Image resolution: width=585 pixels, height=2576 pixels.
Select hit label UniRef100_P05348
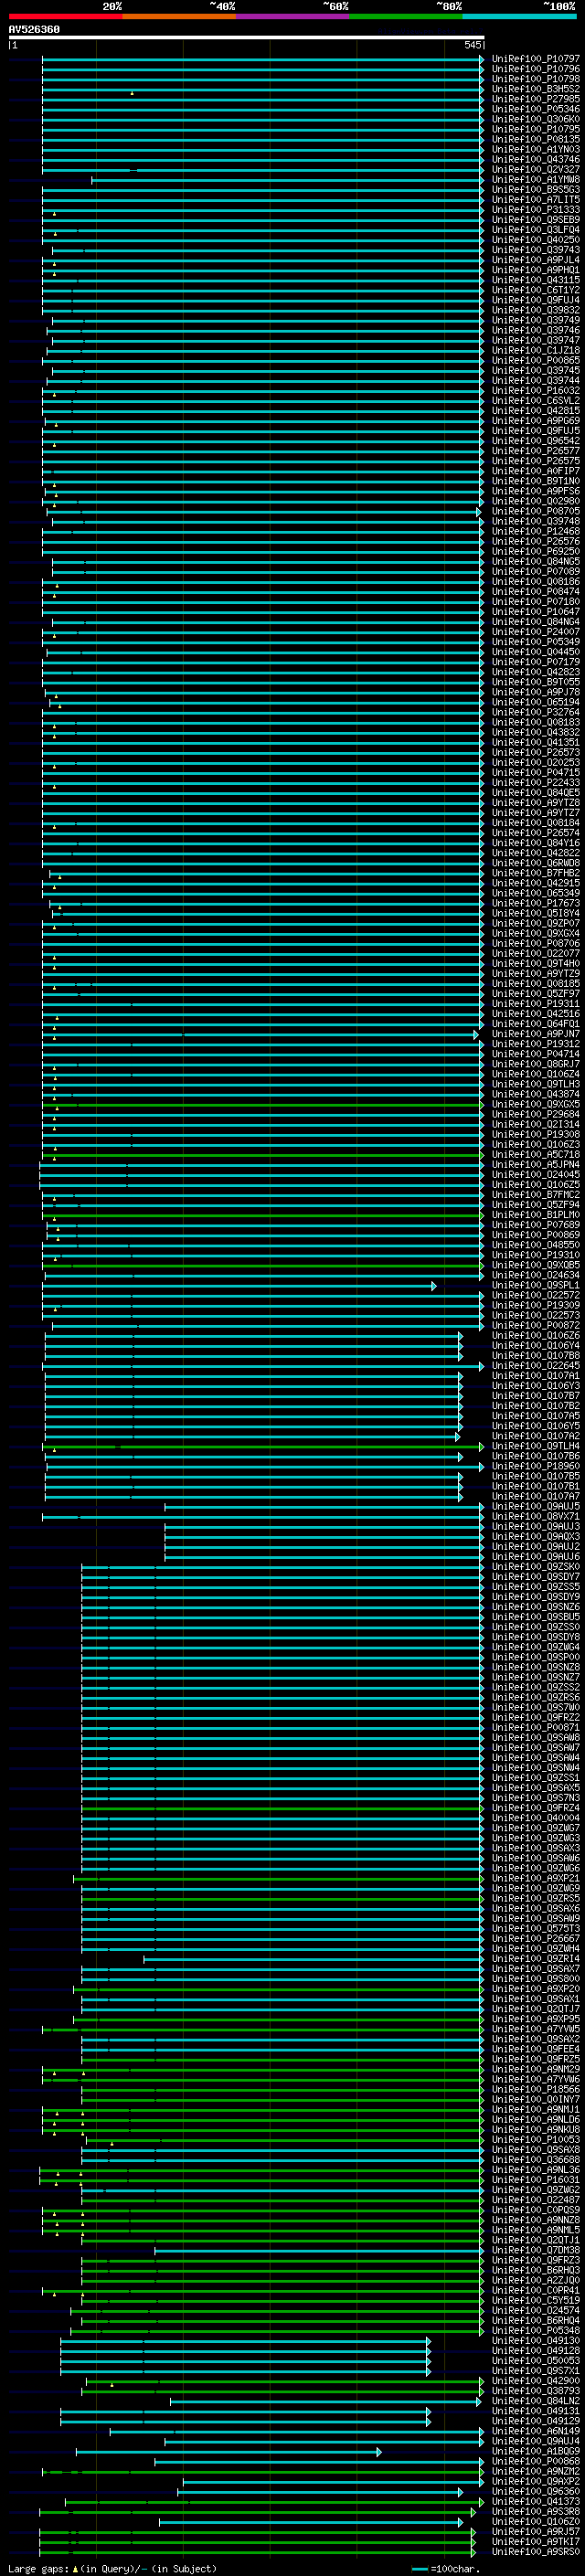click(536, 2329)
